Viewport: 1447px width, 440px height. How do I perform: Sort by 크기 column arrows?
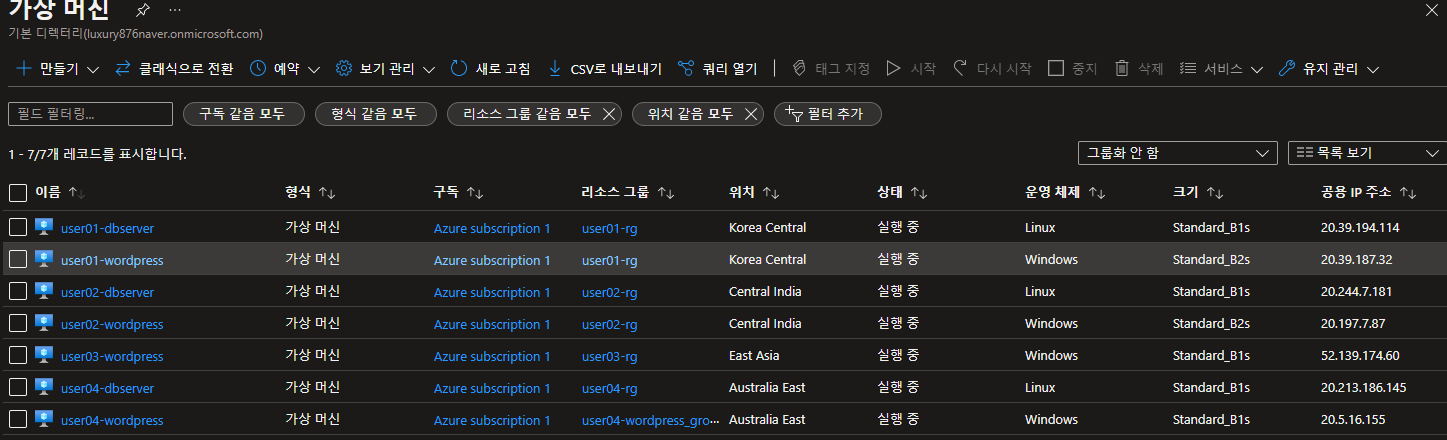pos(1215,192)
